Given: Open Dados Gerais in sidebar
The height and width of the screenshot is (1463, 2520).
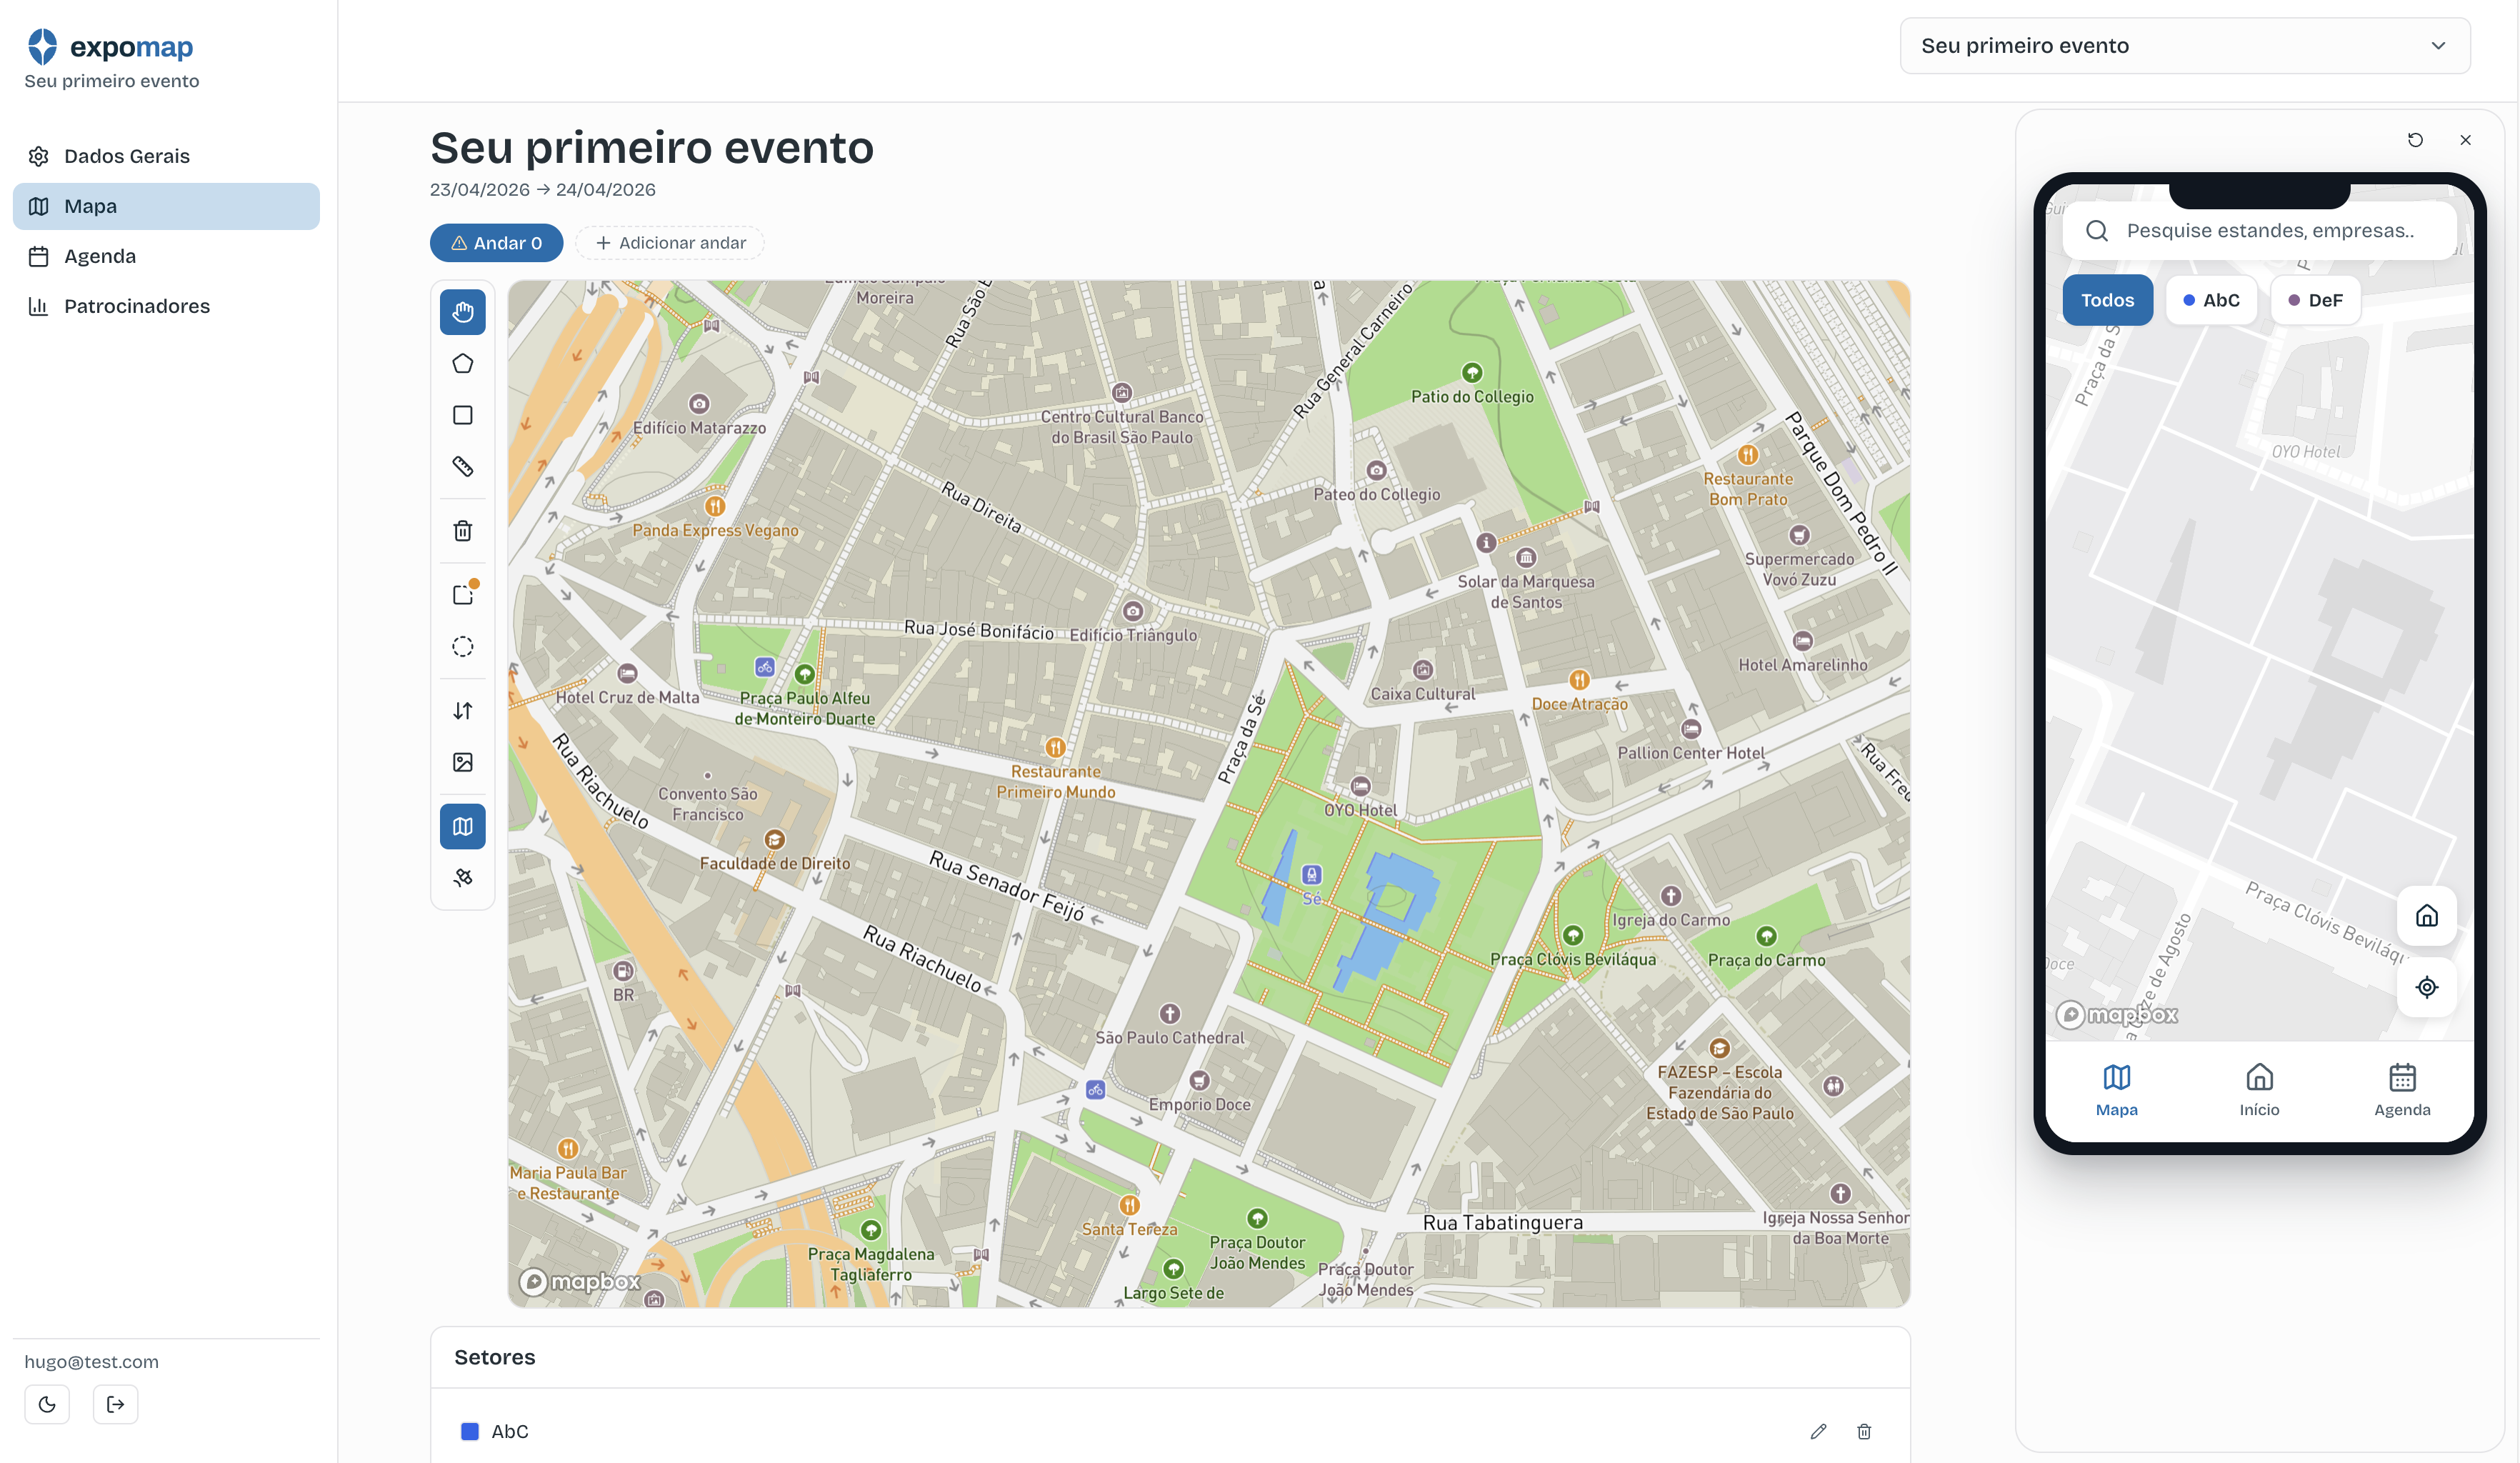Looking at the screenshot, I should tap(166, 156).
